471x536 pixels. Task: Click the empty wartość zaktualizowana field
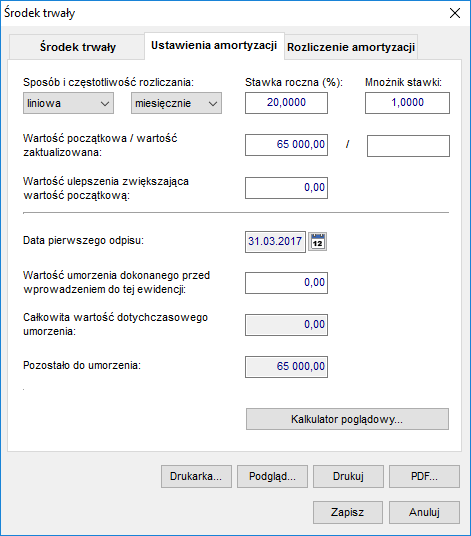[x=408, y=146]
